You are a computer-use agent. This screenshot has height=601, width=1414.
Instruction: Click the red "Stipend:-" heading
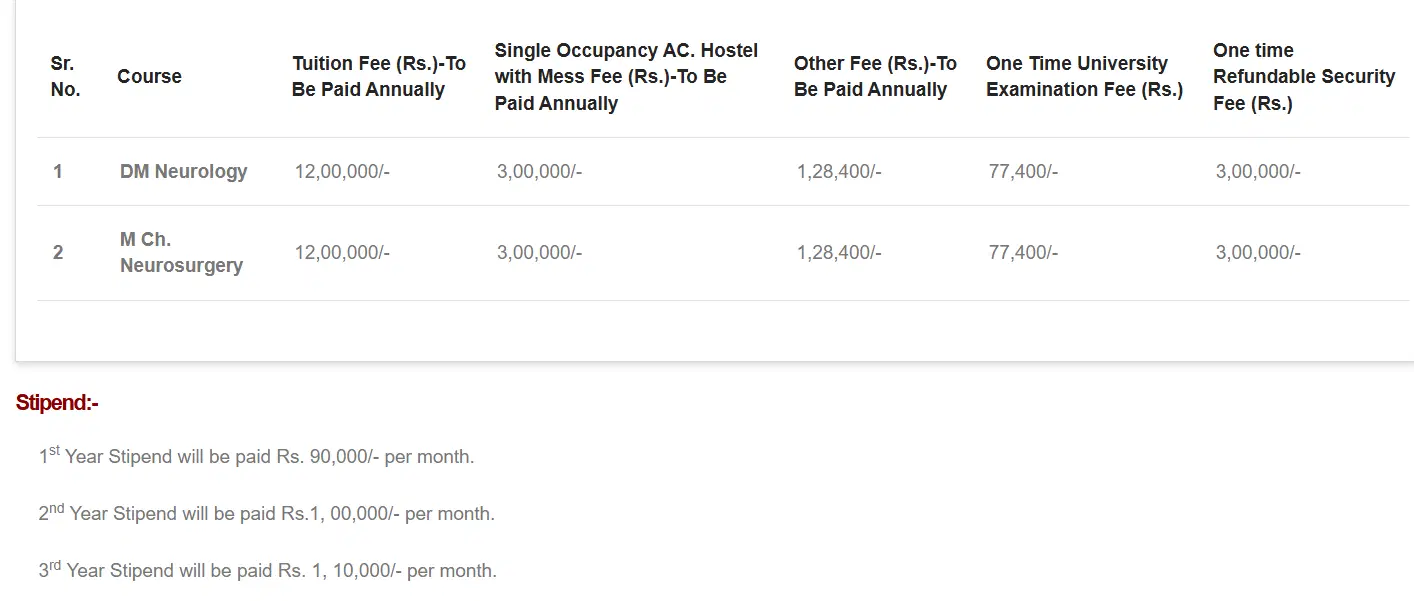57,403
